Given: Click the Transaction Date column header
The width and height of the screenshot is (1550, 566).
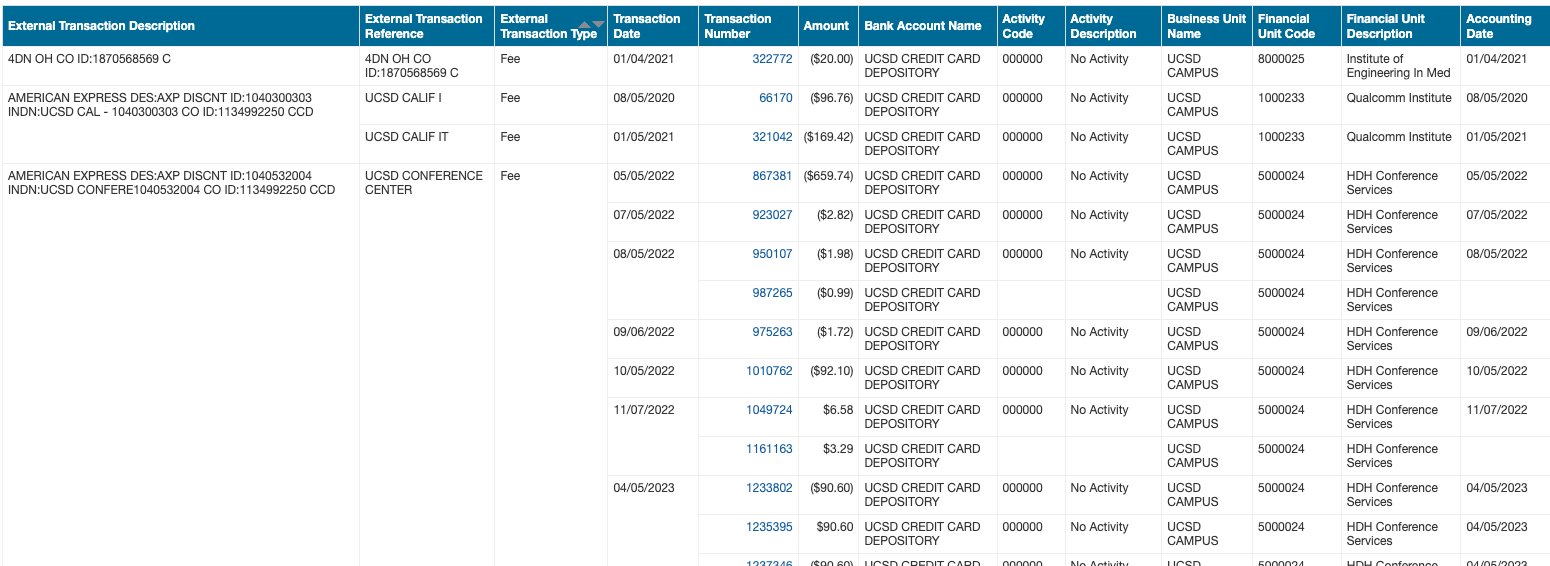Looking at the screenshot, I should [x=646, y=26].
